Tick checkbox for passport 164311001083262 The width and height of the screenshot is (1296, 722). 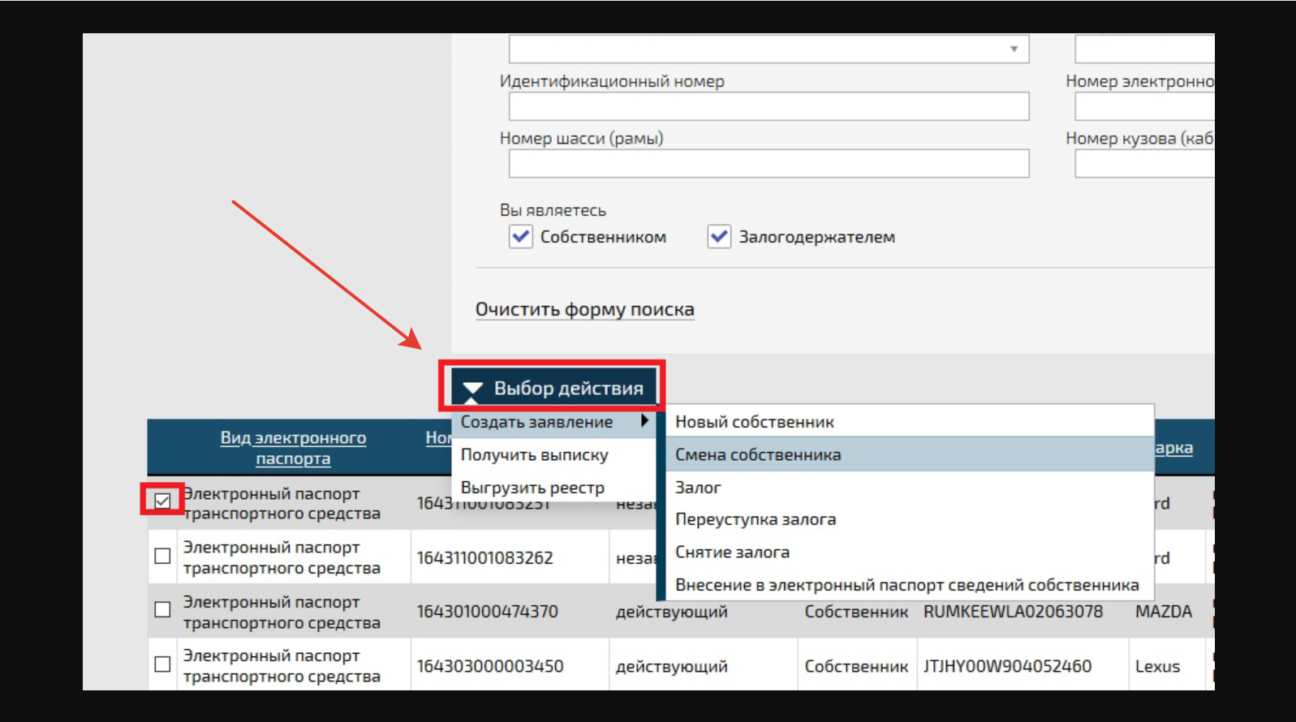[x=163, y=556]
